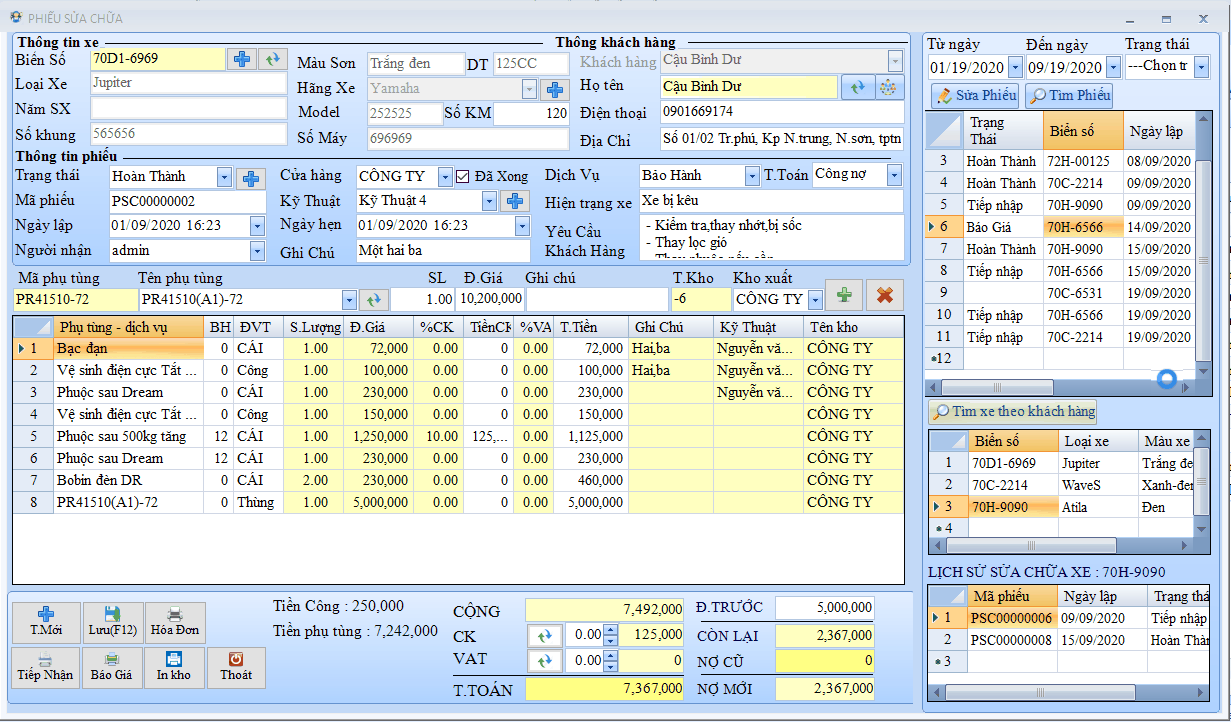Select ticket row with 72H-00125
Viewport: 1231px width, 722px height.
[1062, 161]
